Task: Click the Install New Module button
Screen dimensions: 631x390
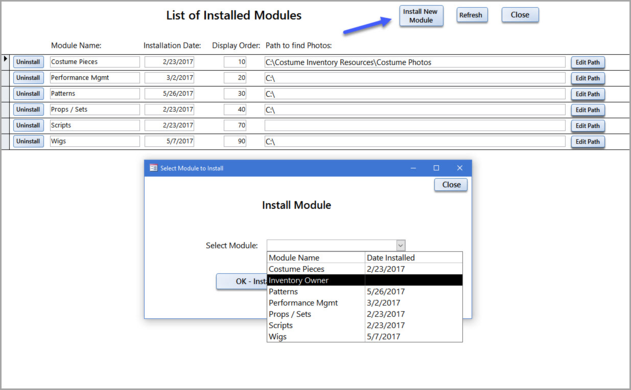Action: (421, 16)
